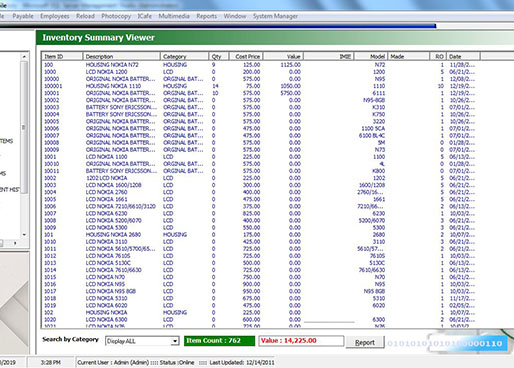514x368 pixels.
Task: Sort by the Qty column header
Action: [x=219, y=56]
